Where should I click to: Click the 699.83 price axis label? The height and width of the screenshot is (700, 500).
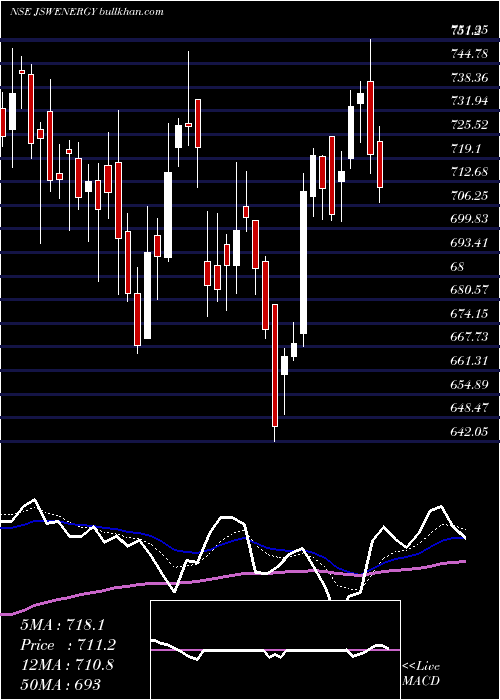(x=469, y=219)
